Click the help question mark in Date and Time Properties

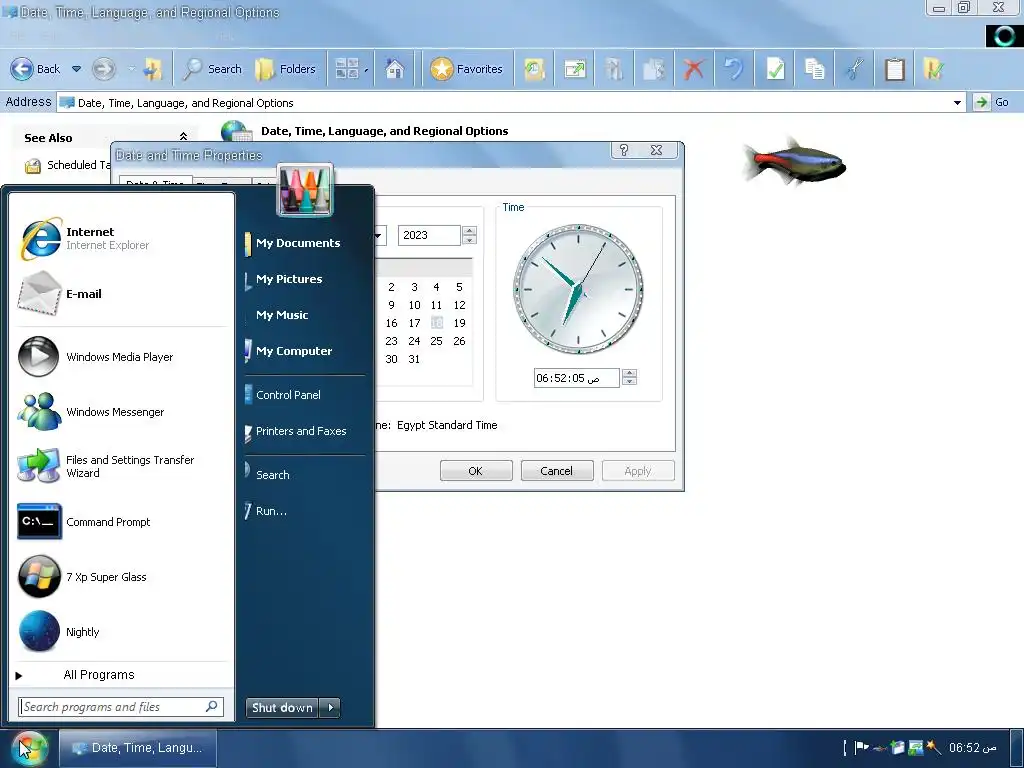pyautogui.click(x=624, y=150)
